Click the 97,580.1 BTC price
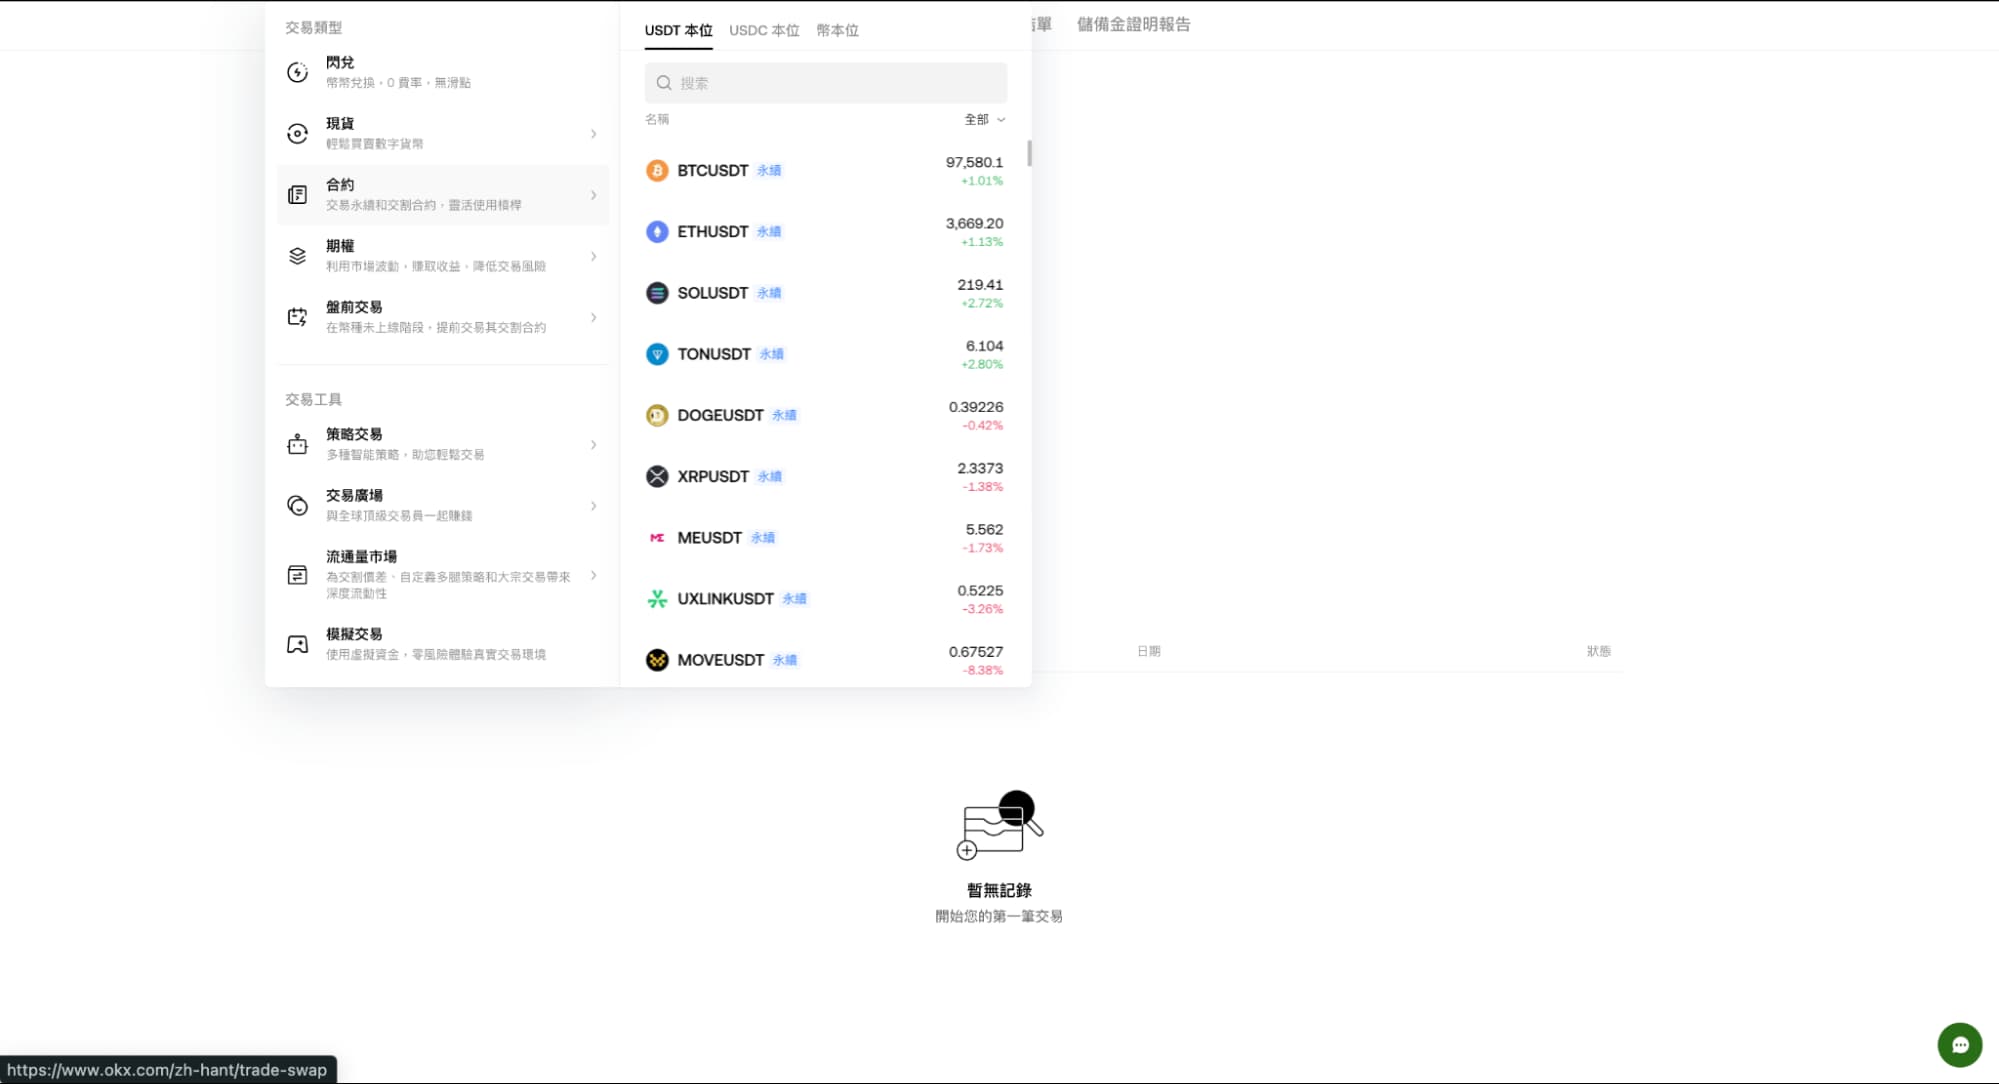The height and width of the screenshot is (1084, 1999). click(x=974, y=162)
